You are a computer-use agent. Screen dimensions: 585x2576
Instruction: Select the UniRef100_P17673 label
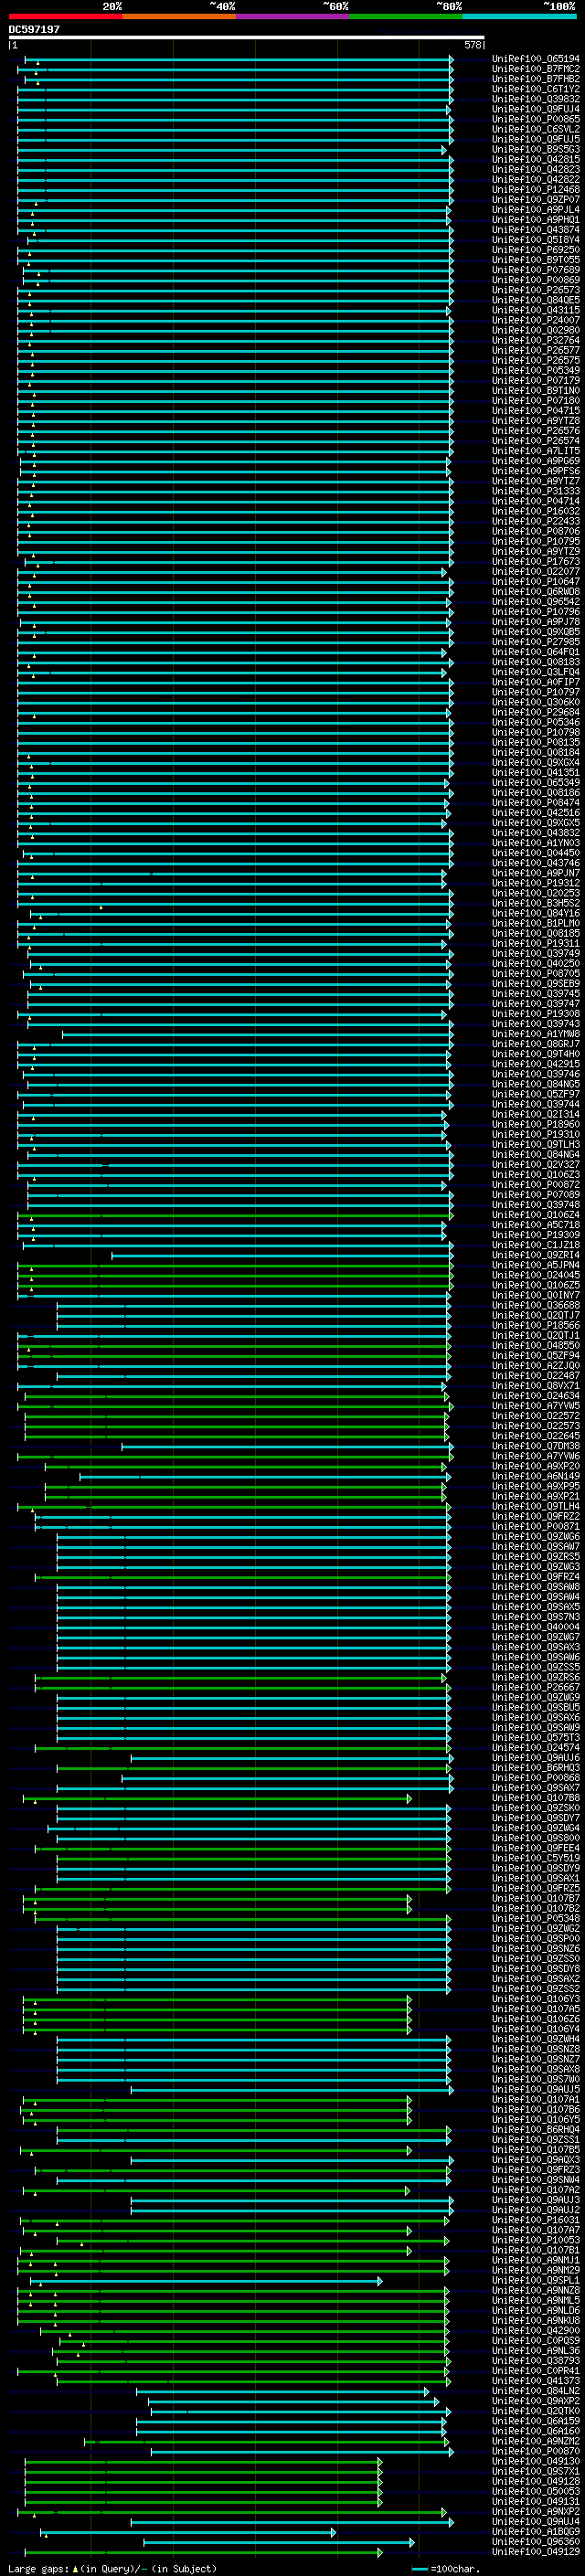(x=536, y=562)
